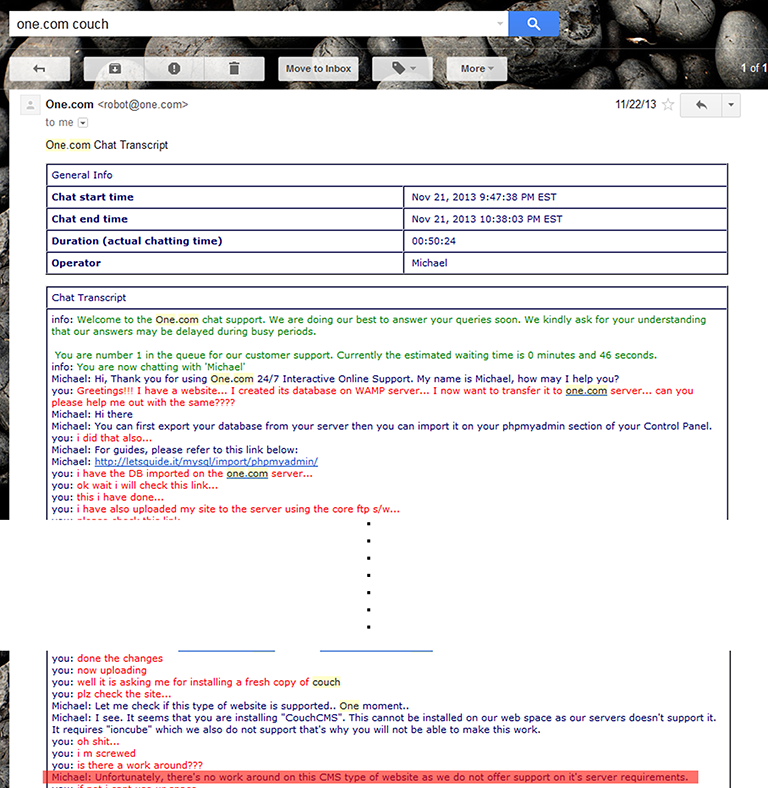Screen dimensions: 768x788
Task: Report this email as spam
Action: 174,69
